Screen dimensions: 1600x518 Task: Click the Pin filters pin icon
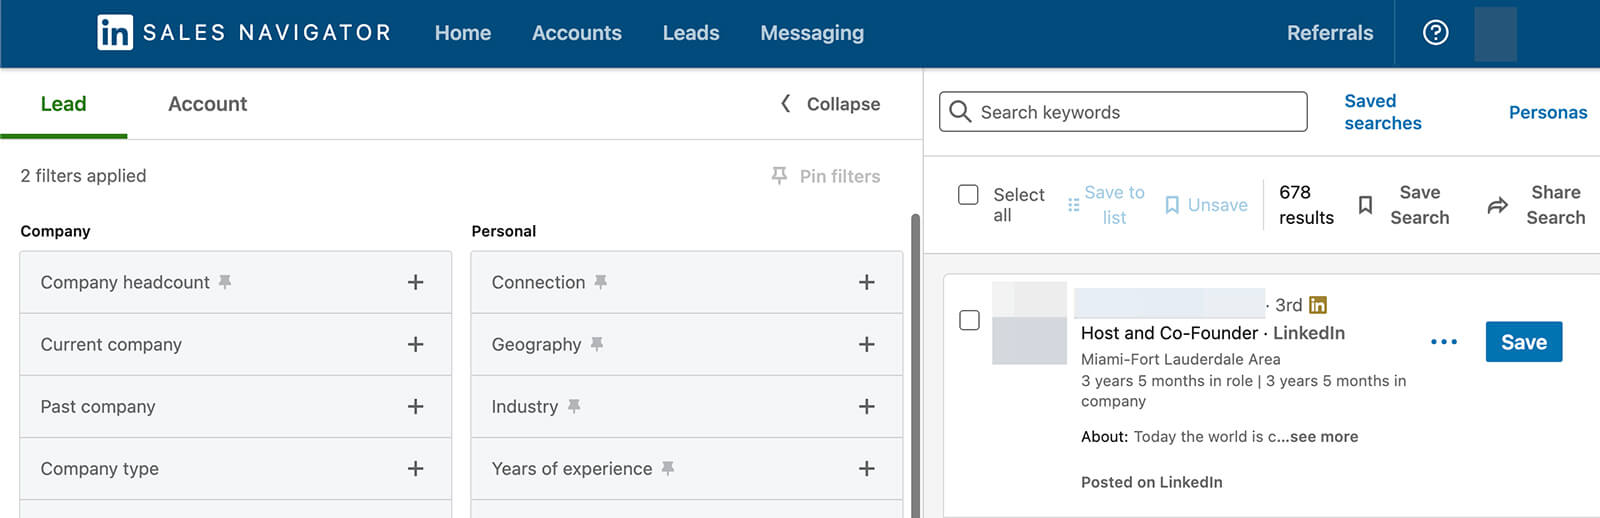pyautogui.click(x=779, y=176)
